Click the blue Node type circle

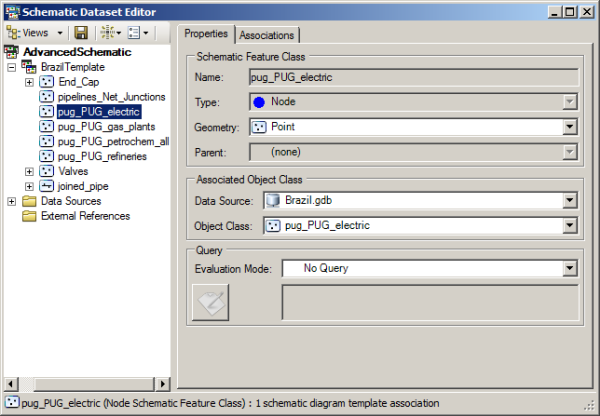(259, 102)
